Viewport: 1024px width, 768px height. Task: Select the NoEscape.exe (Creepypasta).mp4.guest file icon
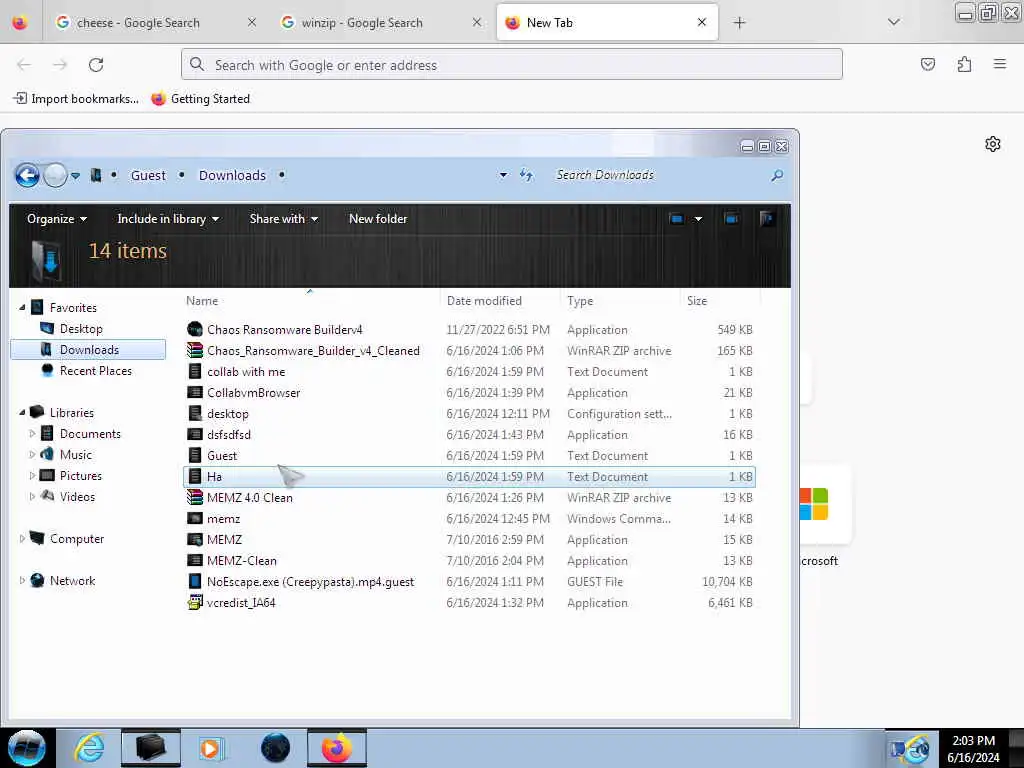pos(195,581)
